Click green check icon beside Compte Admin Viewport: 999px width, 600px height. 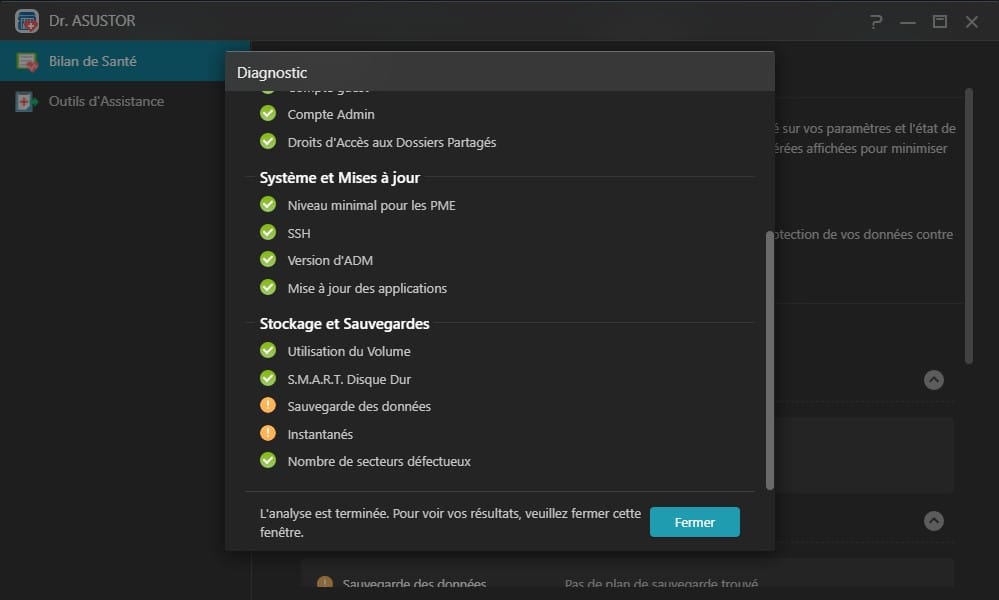tap(268, 113)
